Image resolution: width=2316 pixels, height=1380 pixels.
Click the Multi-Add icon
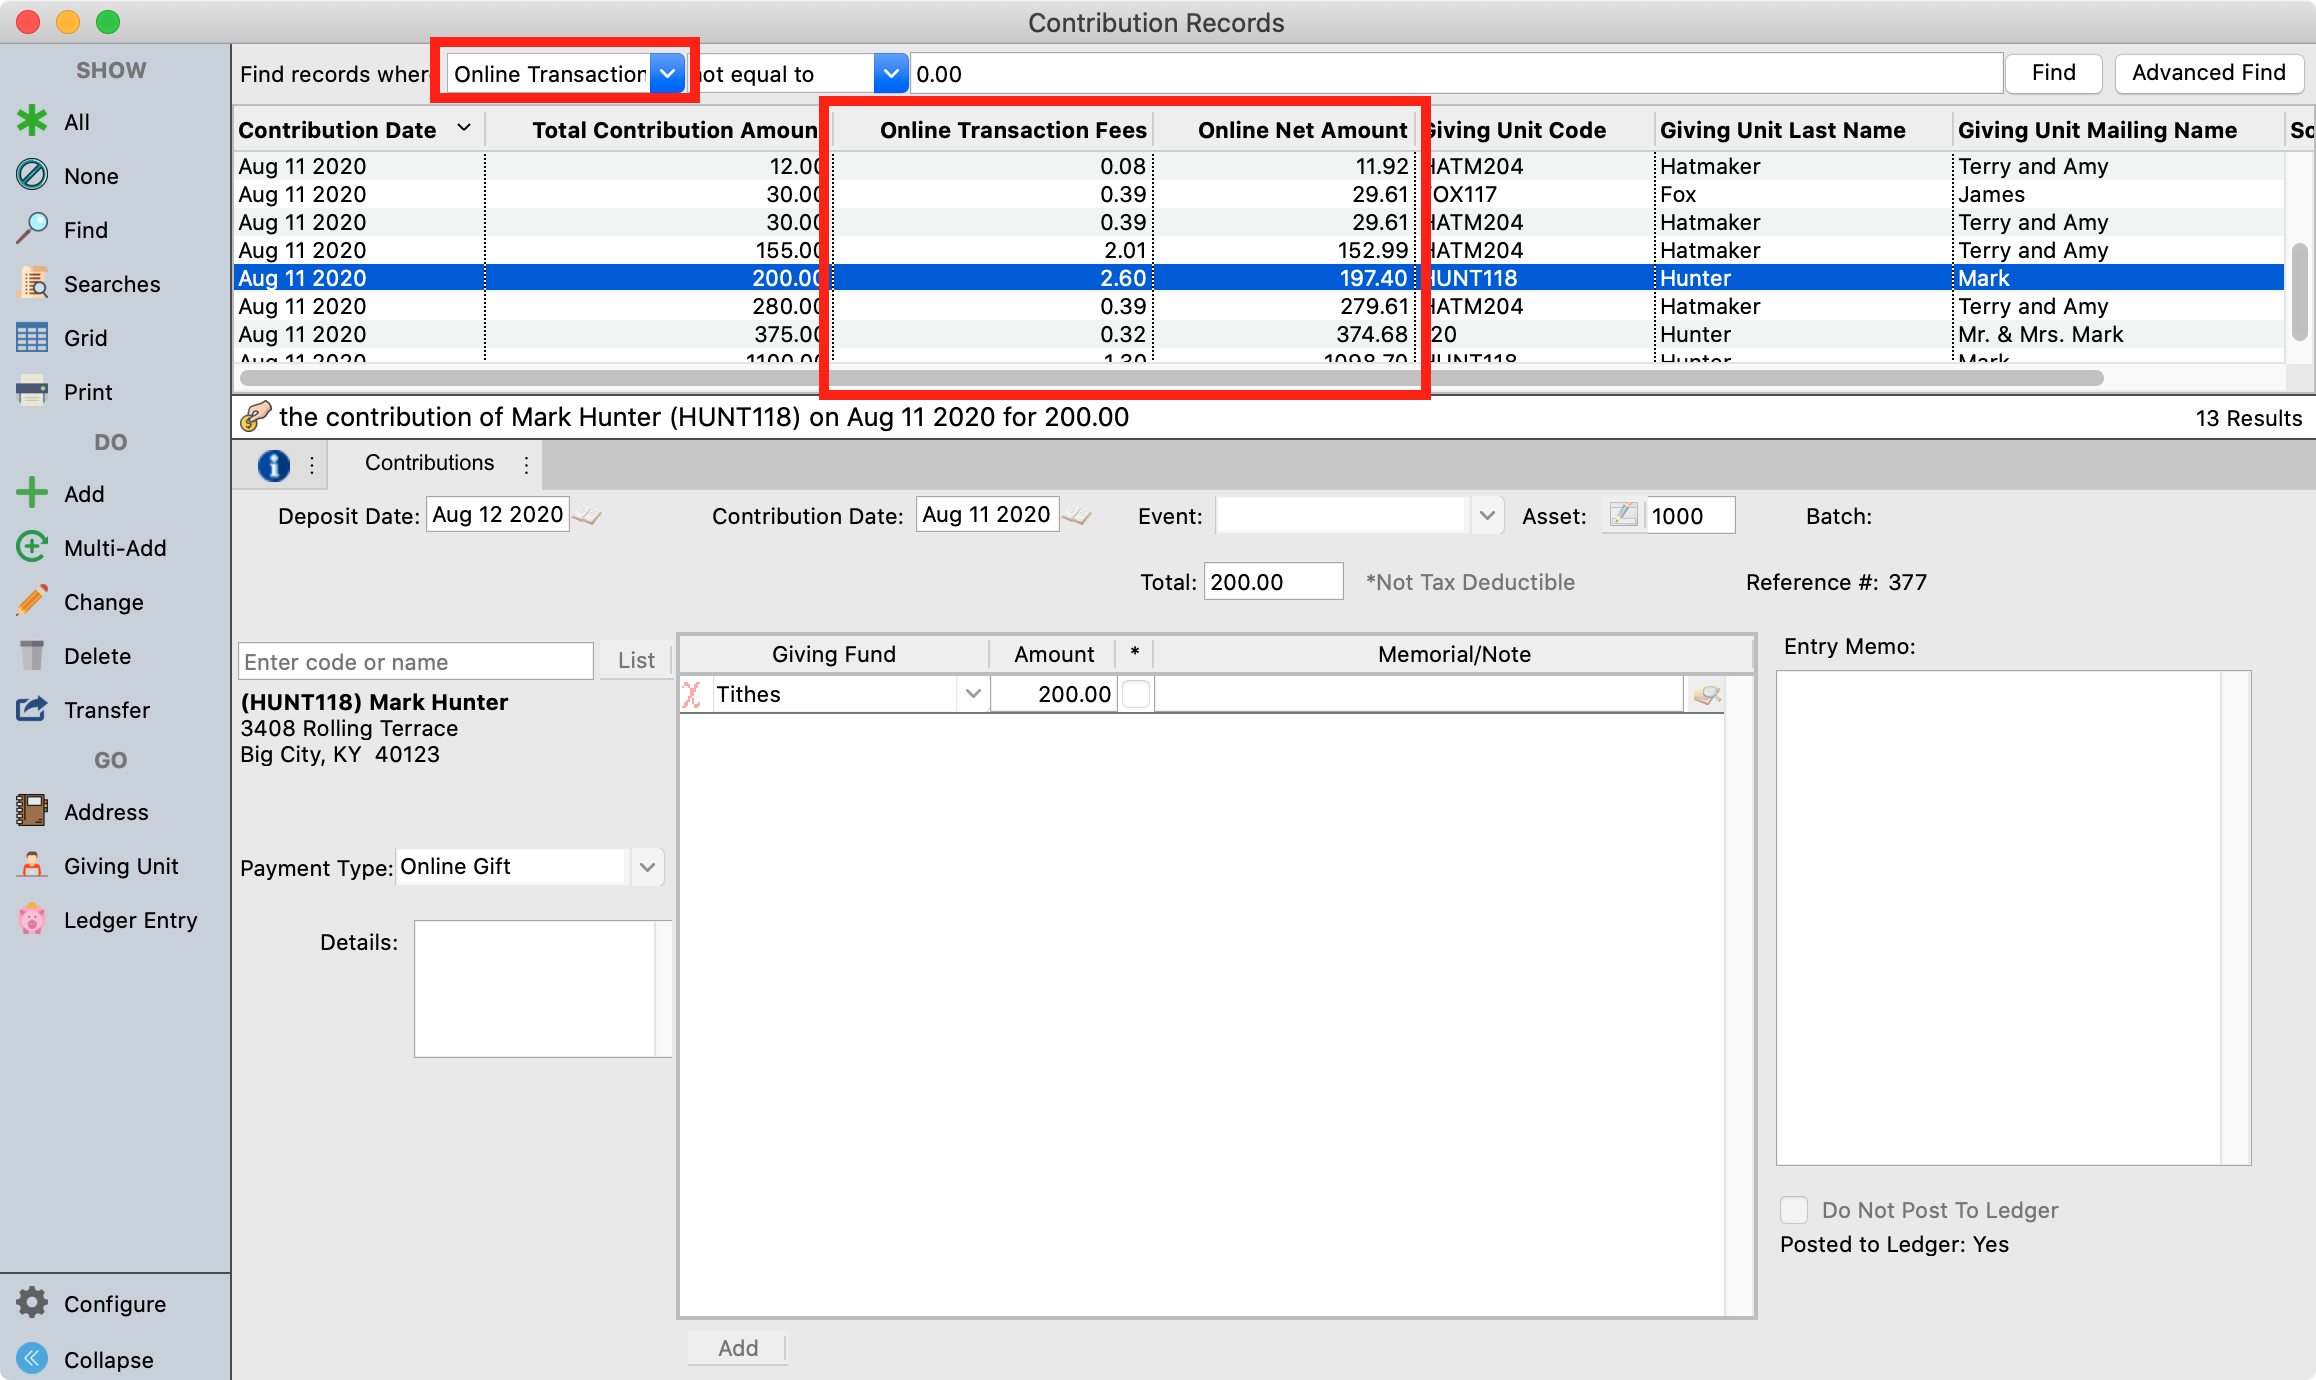33,547
